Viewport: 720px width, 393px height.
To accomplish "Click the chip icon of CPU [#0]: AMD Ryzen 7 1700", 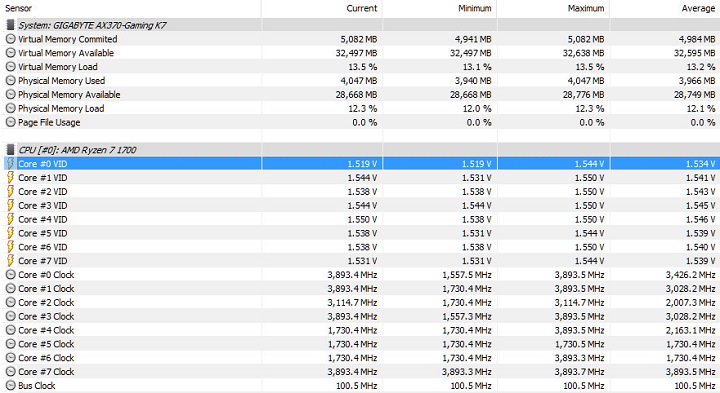I will 10,150.
